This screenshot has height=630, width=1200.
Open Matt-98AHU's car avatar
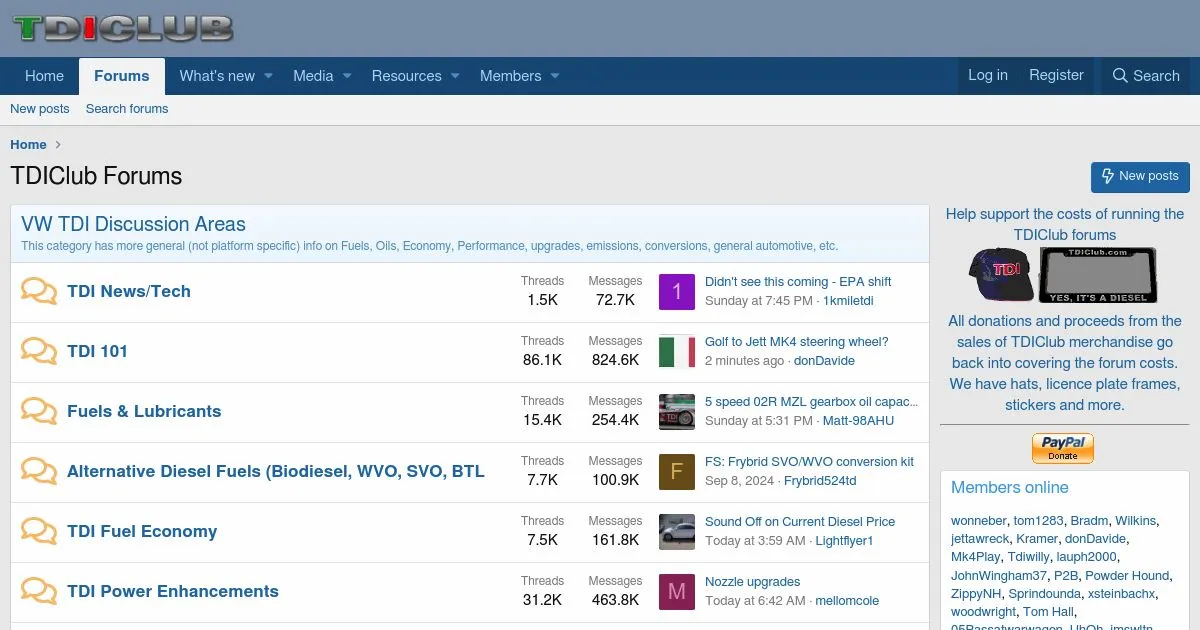coord(677,412)
